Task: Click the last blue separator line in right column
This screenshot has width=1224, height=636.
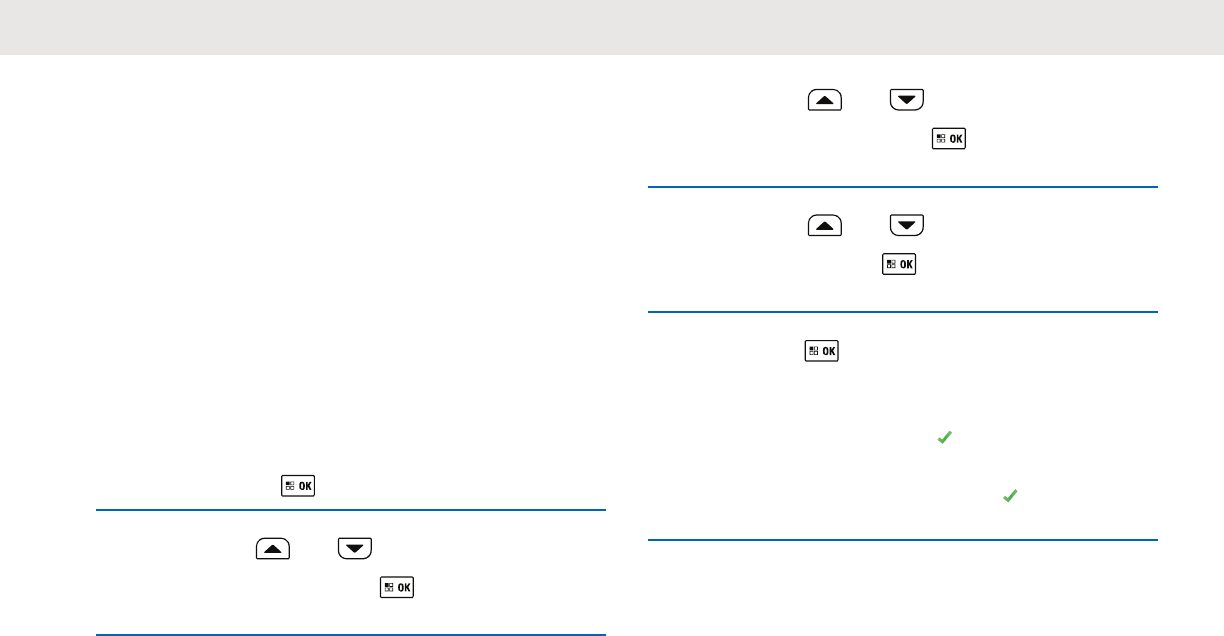Action: pyautogui.click(x=903, y=540)
